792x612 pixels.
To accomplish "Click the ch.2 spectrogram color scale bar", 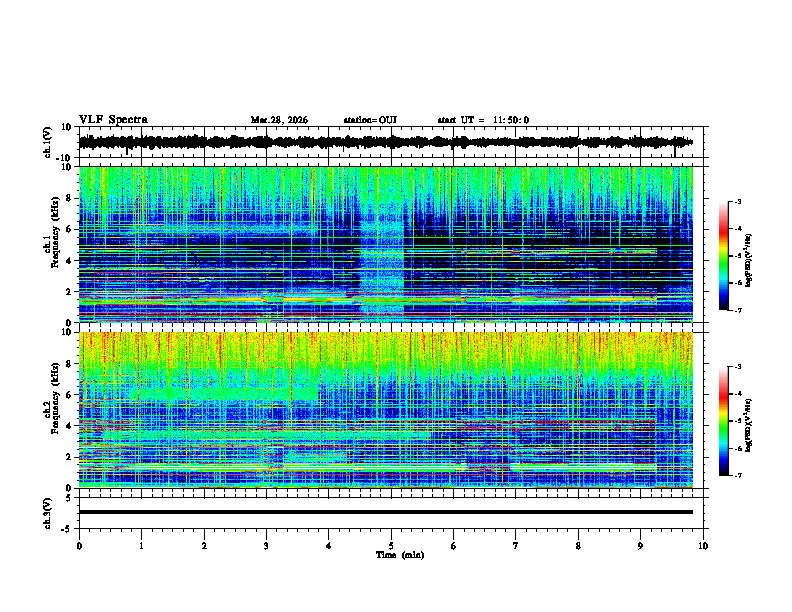I will [x=724, y=421].
